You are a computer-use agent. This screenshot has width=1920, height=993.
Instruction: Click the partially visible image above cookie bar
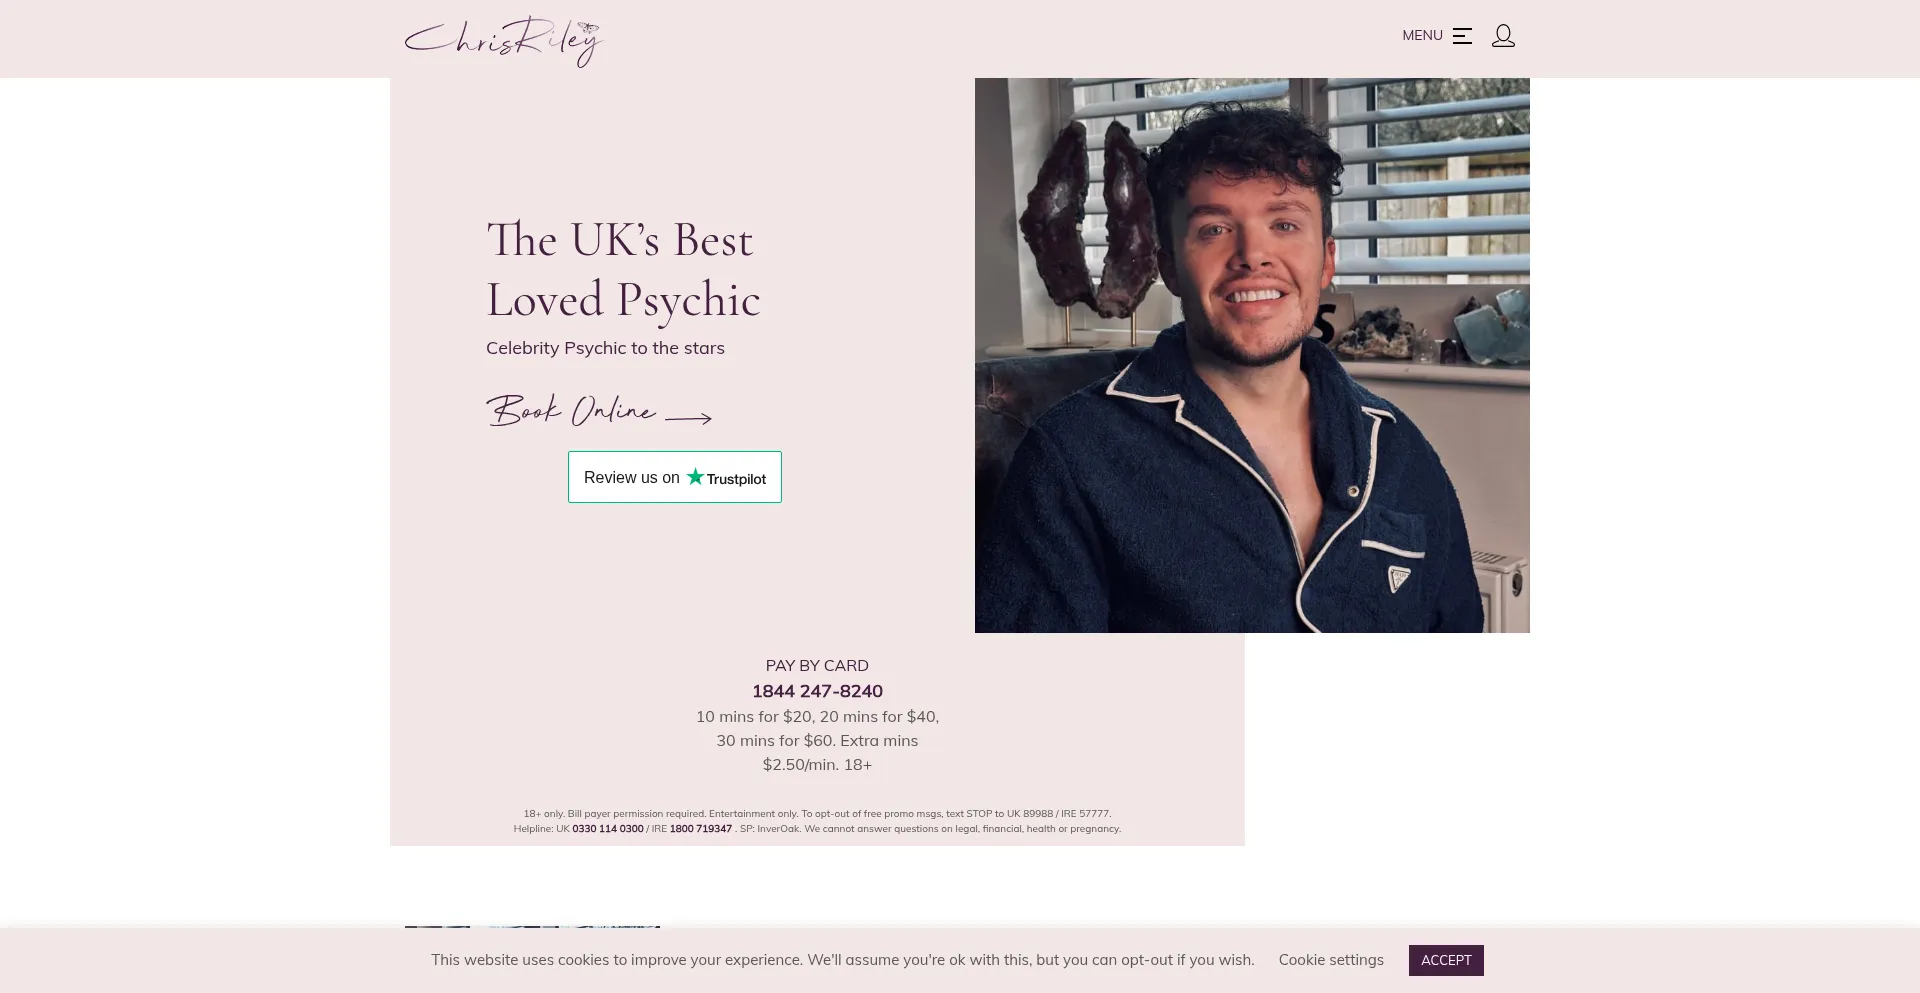click(x=532, y=927)
